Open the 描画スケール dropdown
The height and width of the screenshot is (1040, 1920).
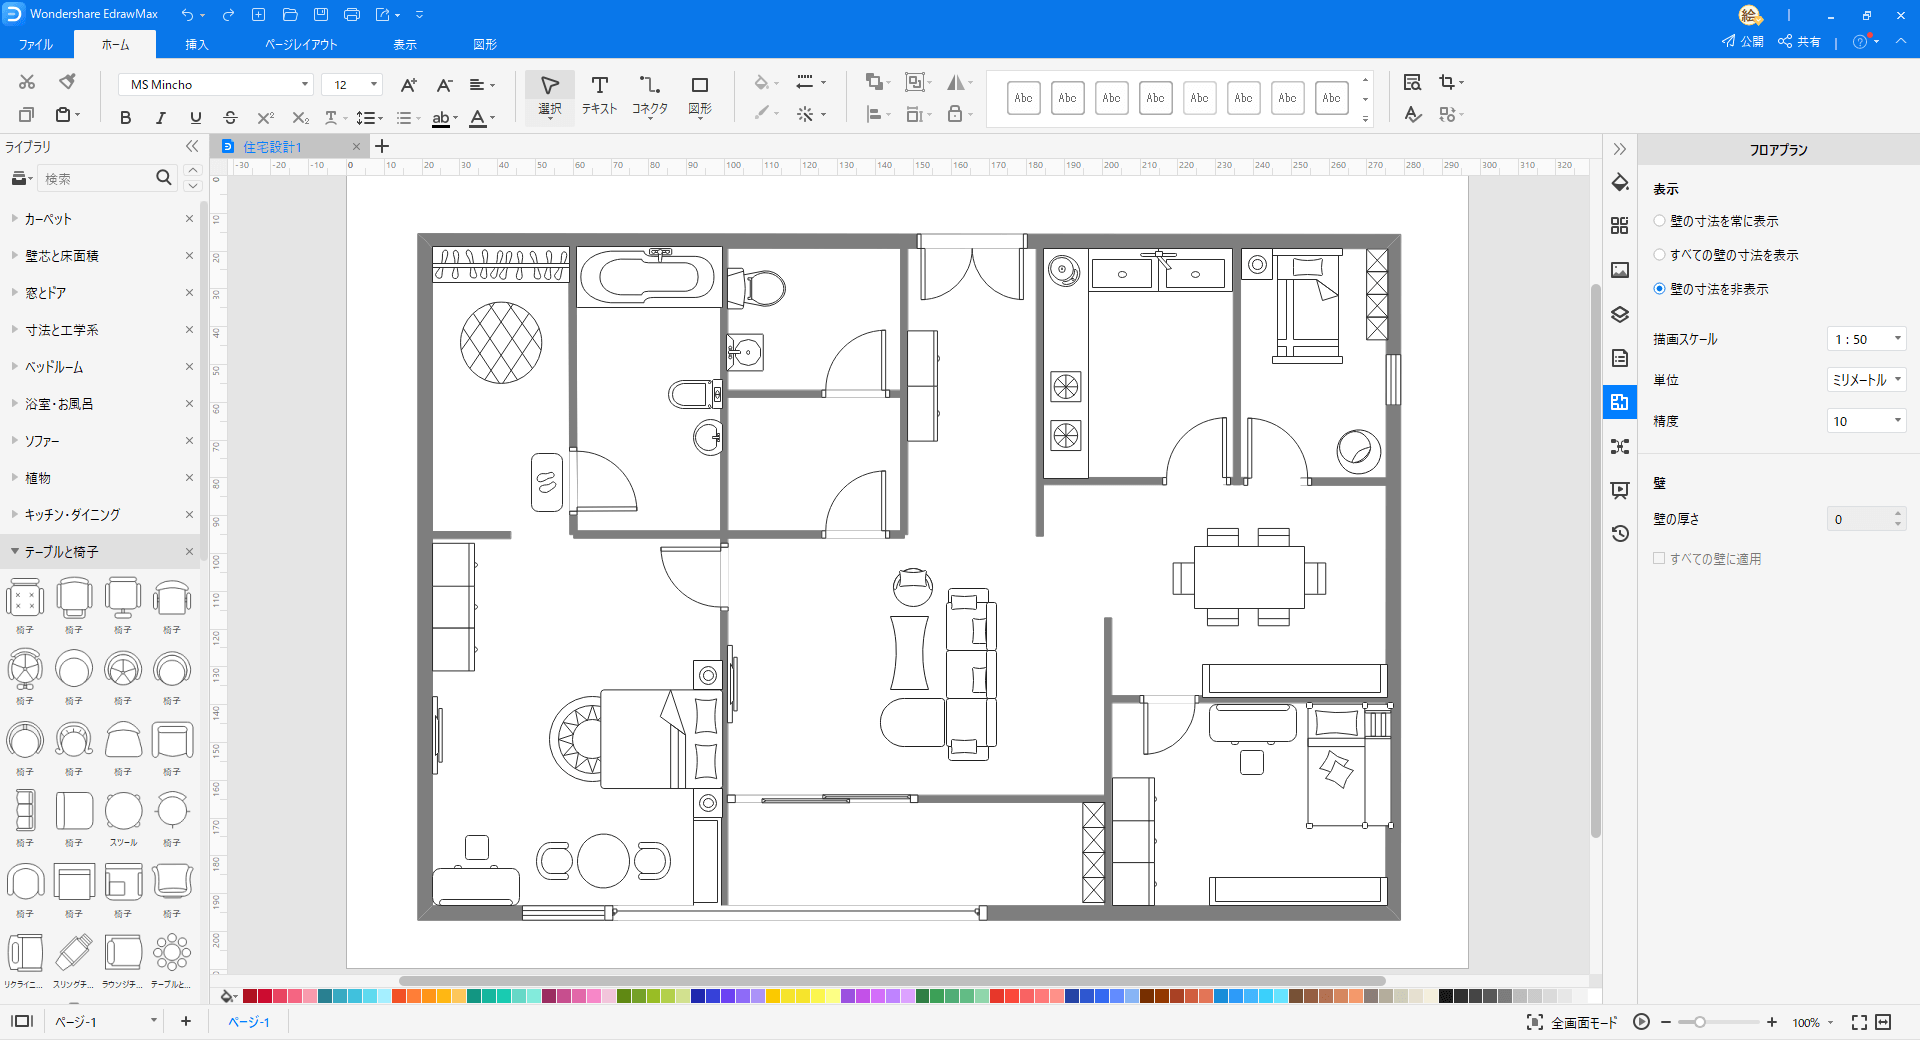click(x=1866, y=339)
